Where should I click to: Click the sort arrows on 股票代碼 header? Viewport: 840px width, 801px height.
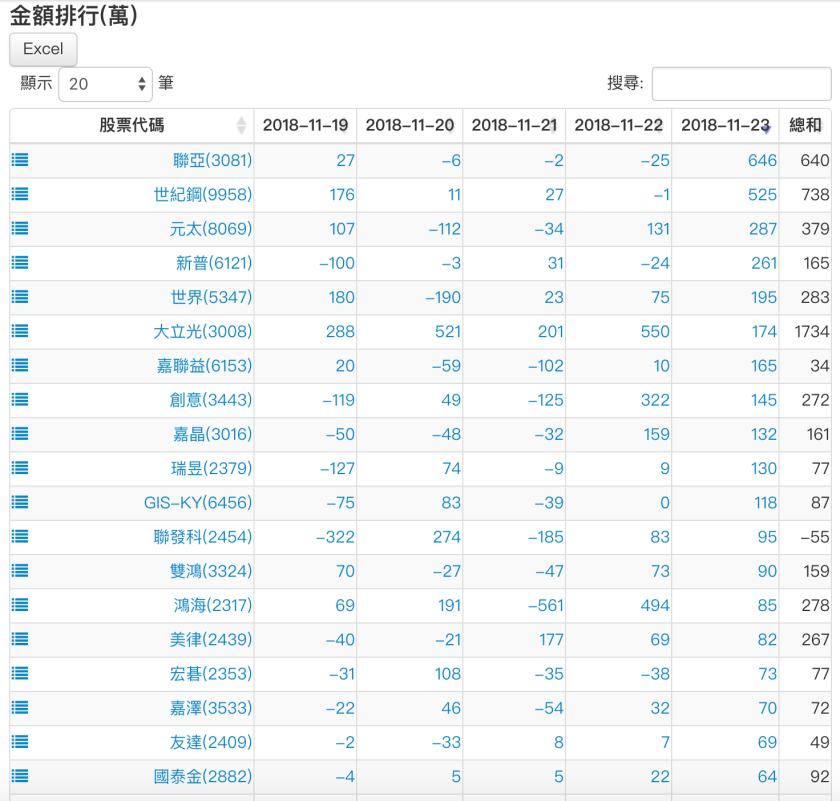click(x=241, y=125)
